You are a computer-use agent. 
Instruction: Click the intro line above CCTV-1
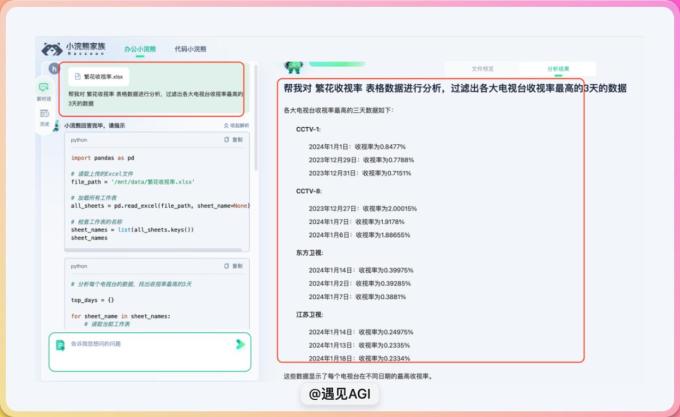tap(338, 111)
